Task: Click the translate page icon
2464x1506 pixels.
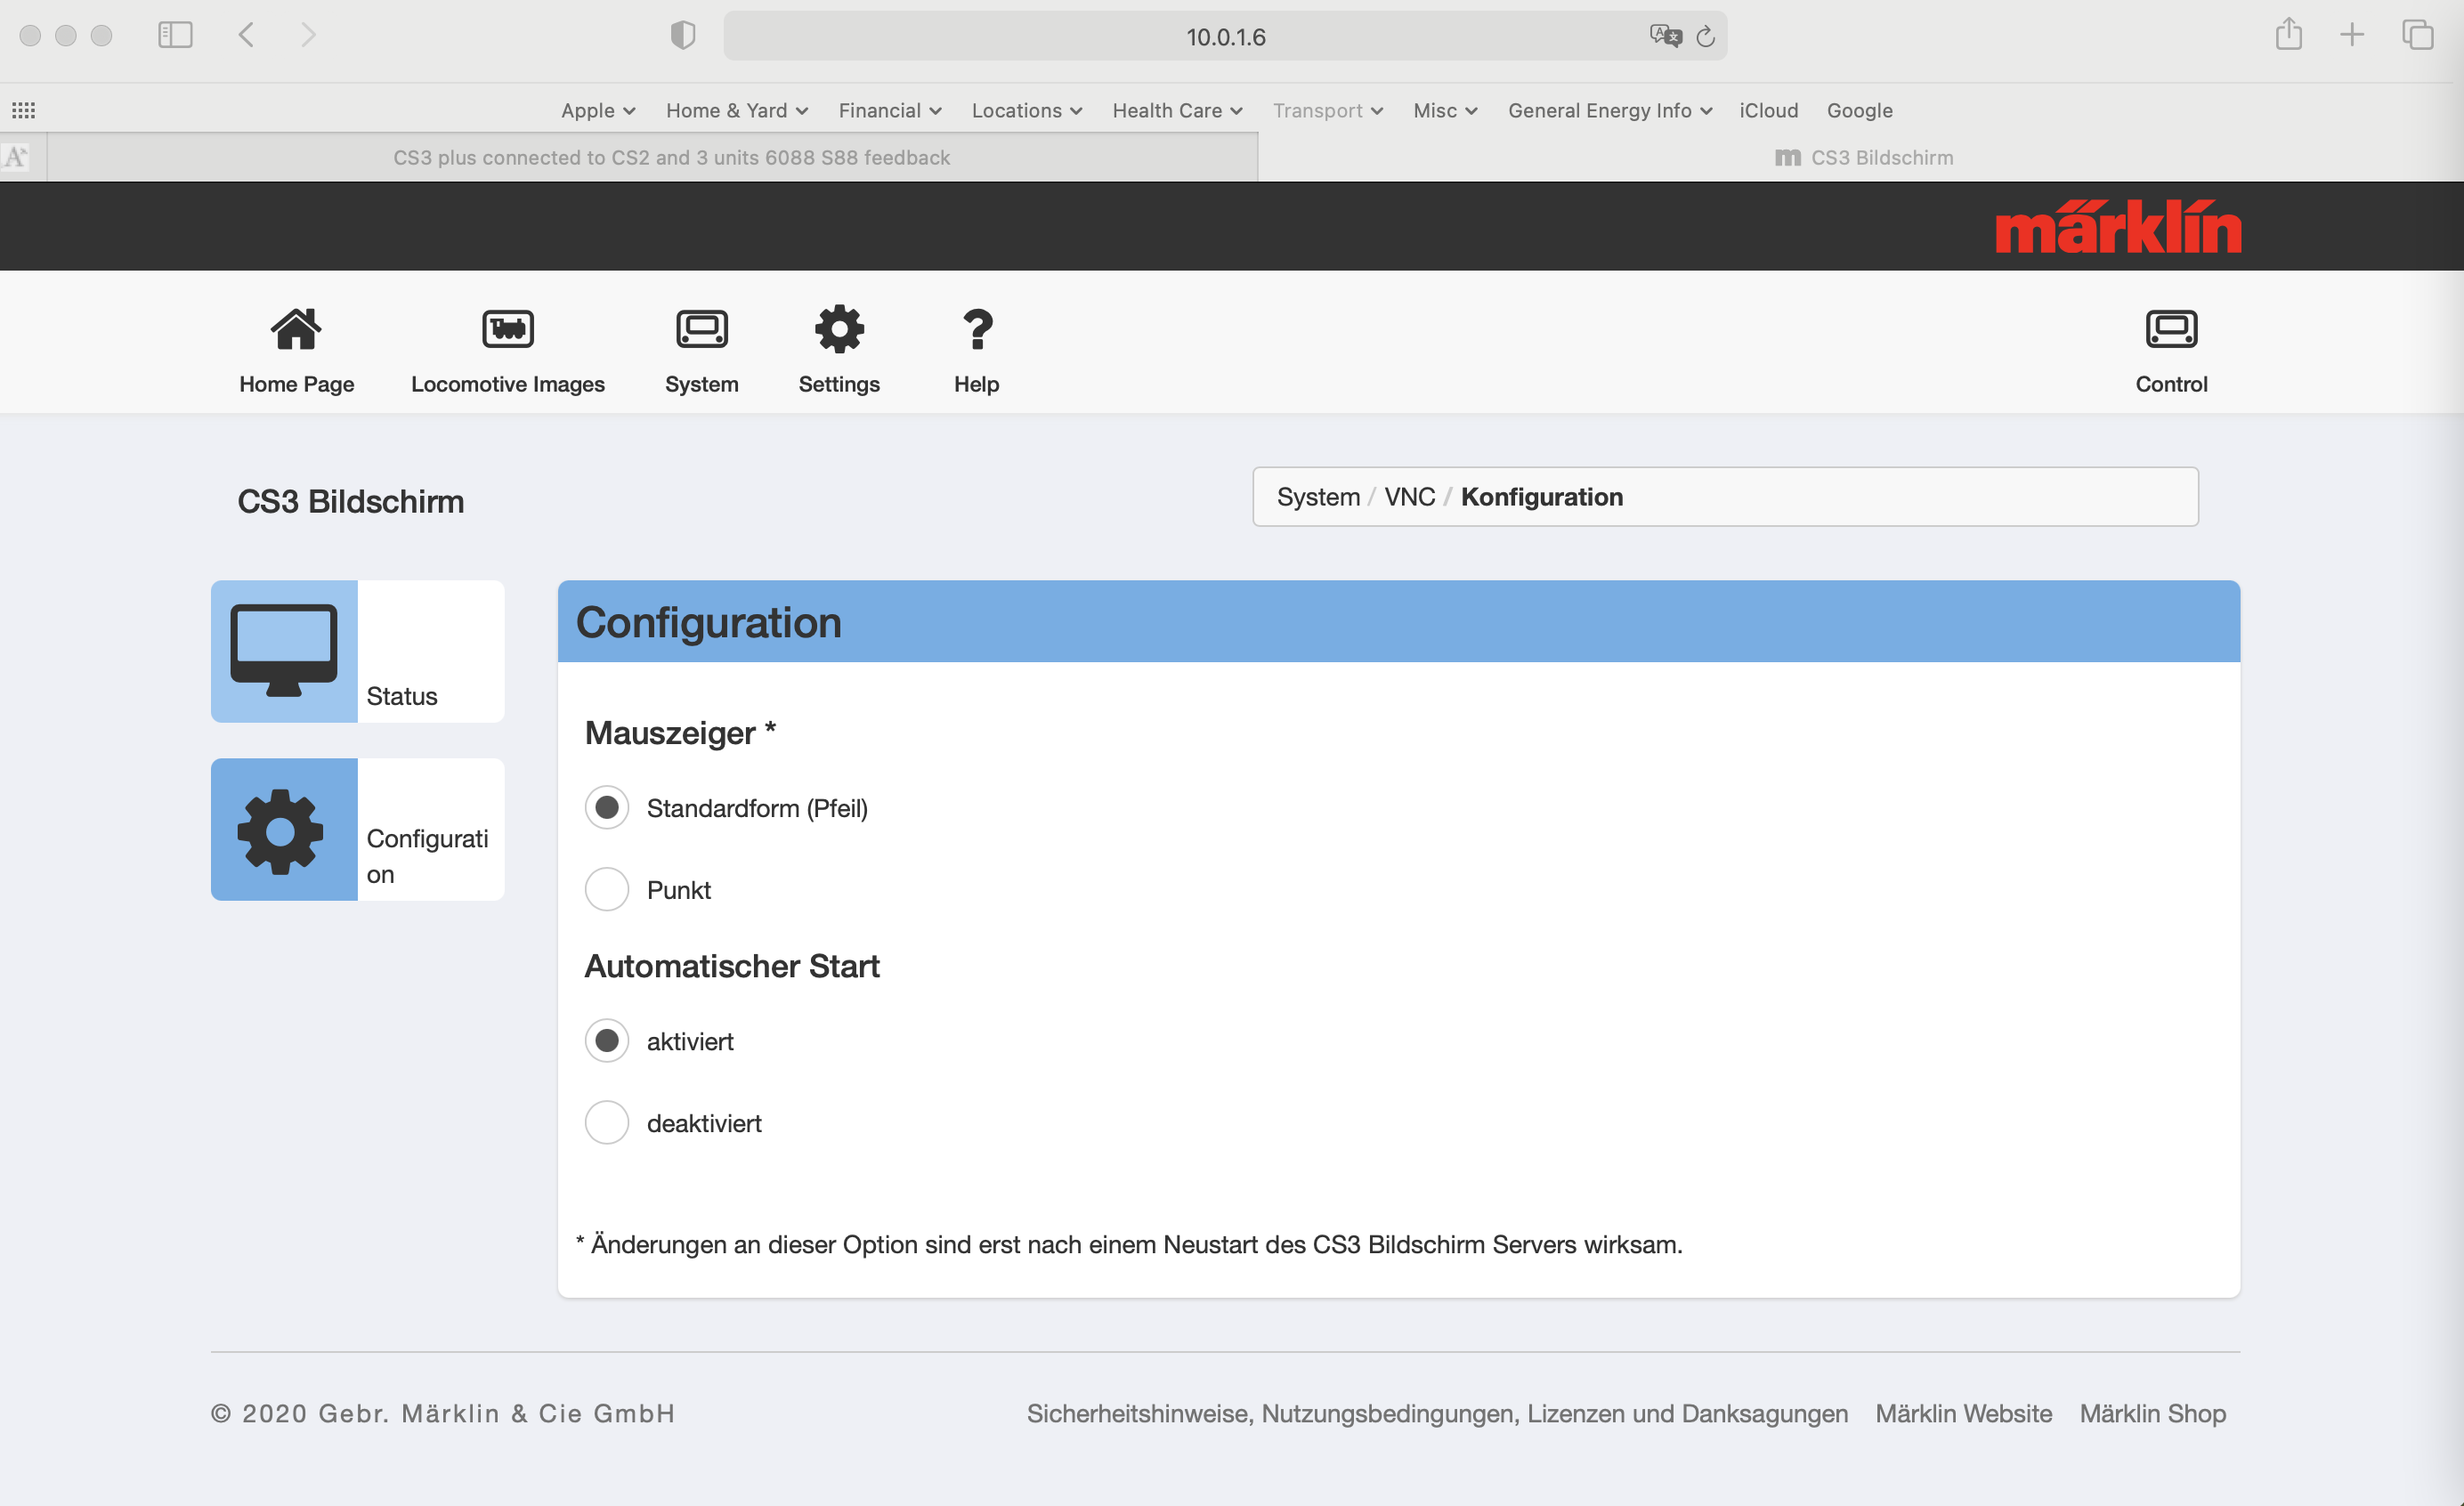Action: [x=1665, y=36]
